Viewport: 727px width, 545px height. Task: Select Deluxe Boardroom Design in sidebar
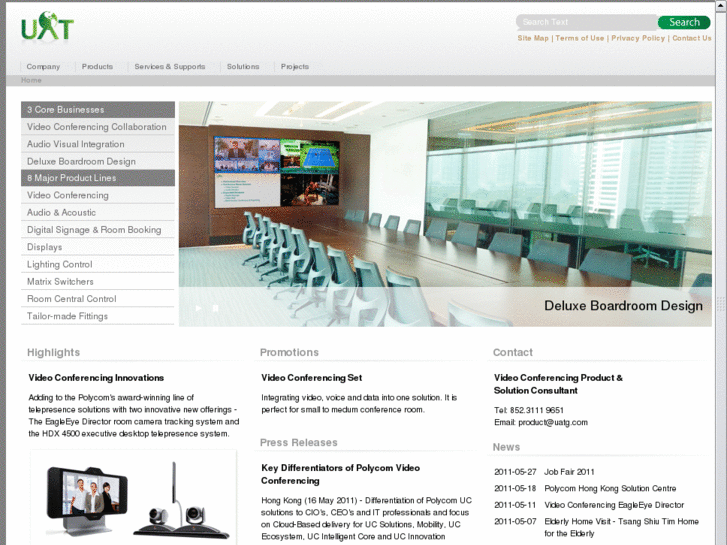98,161
